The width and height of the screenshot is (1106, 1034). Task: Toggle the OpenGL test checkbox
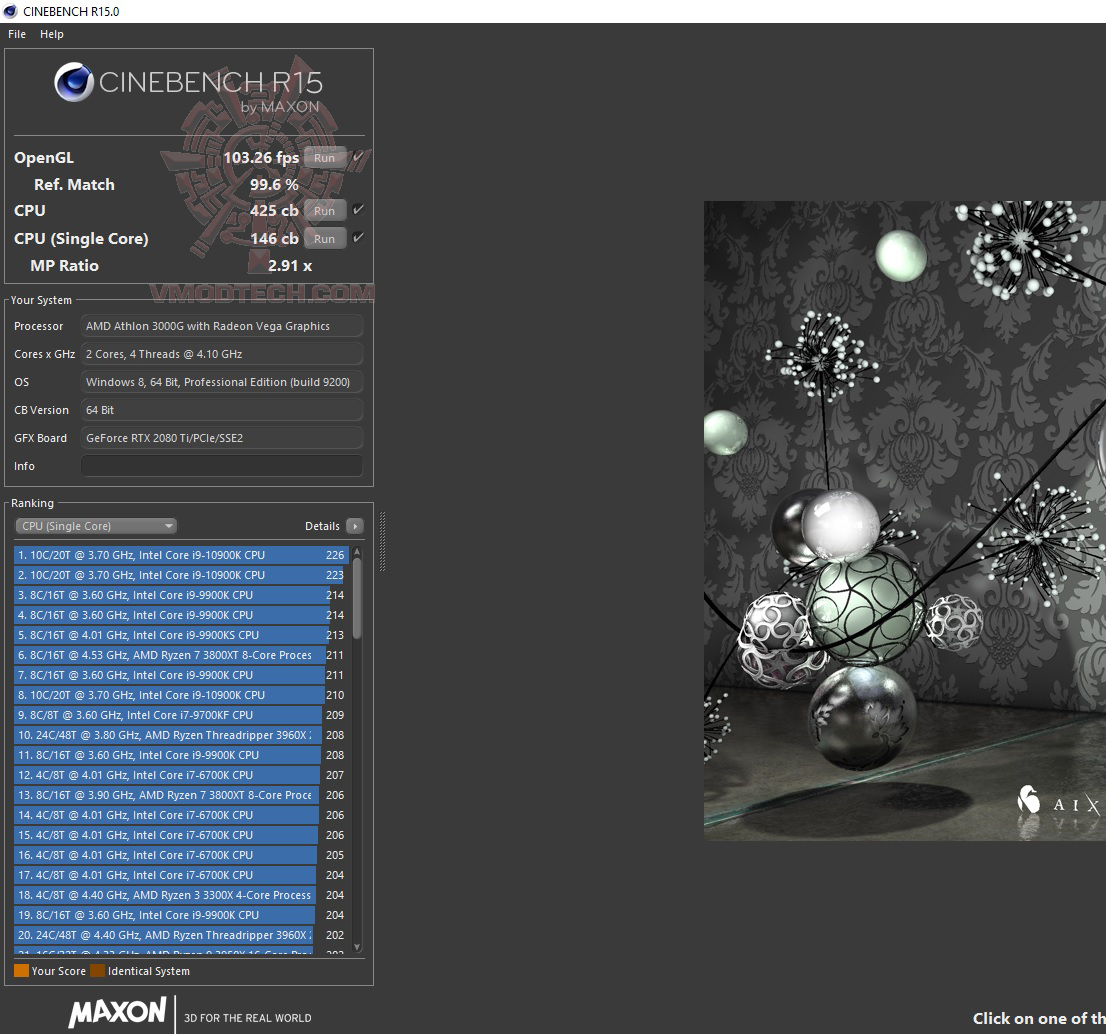[x=358, y=157]
